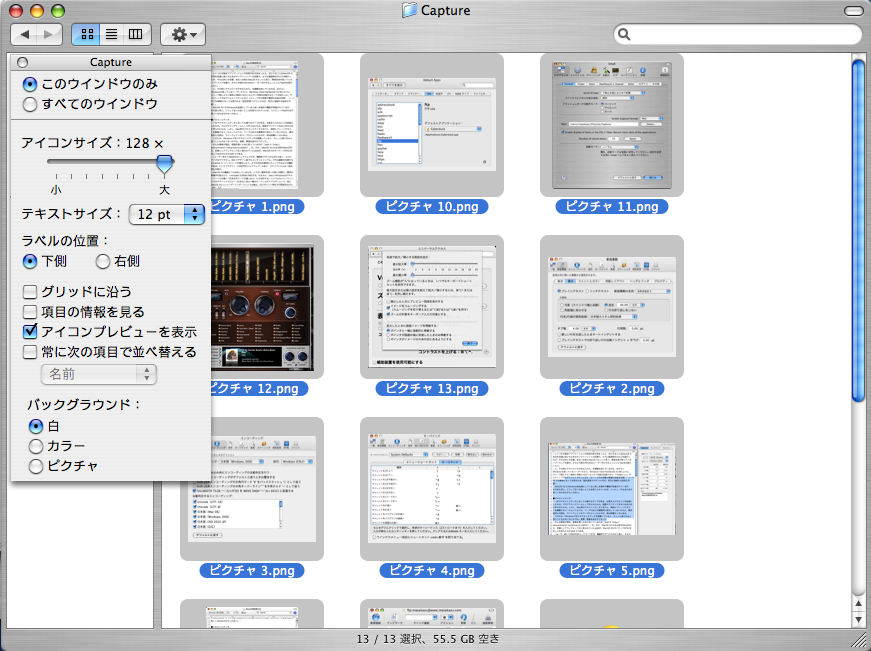Switch to list view mode
871x651 pixels.
coord(112,34)
